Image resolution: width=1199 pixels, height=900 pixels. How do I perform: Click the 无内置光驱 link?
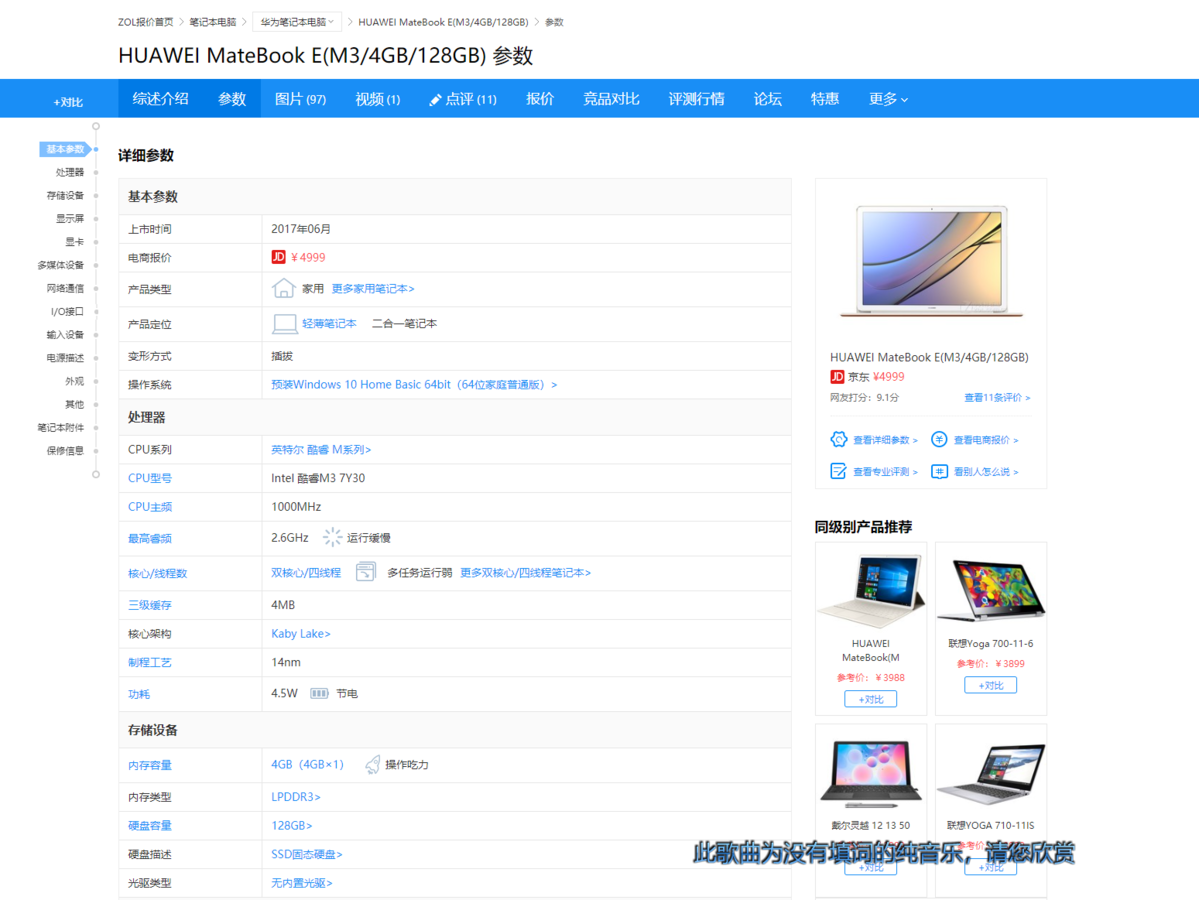[301, 882]
